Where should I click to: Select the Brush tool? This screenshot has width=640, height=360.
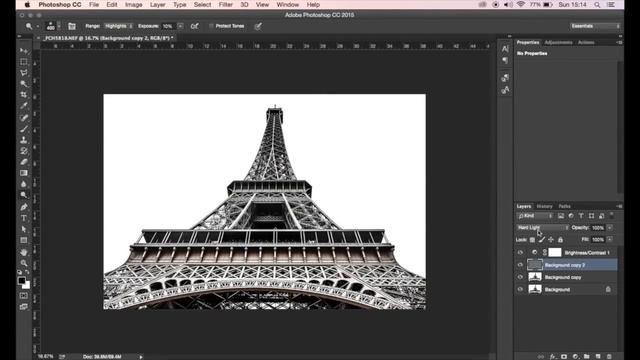pyautogui.click(x=24, y=129)
